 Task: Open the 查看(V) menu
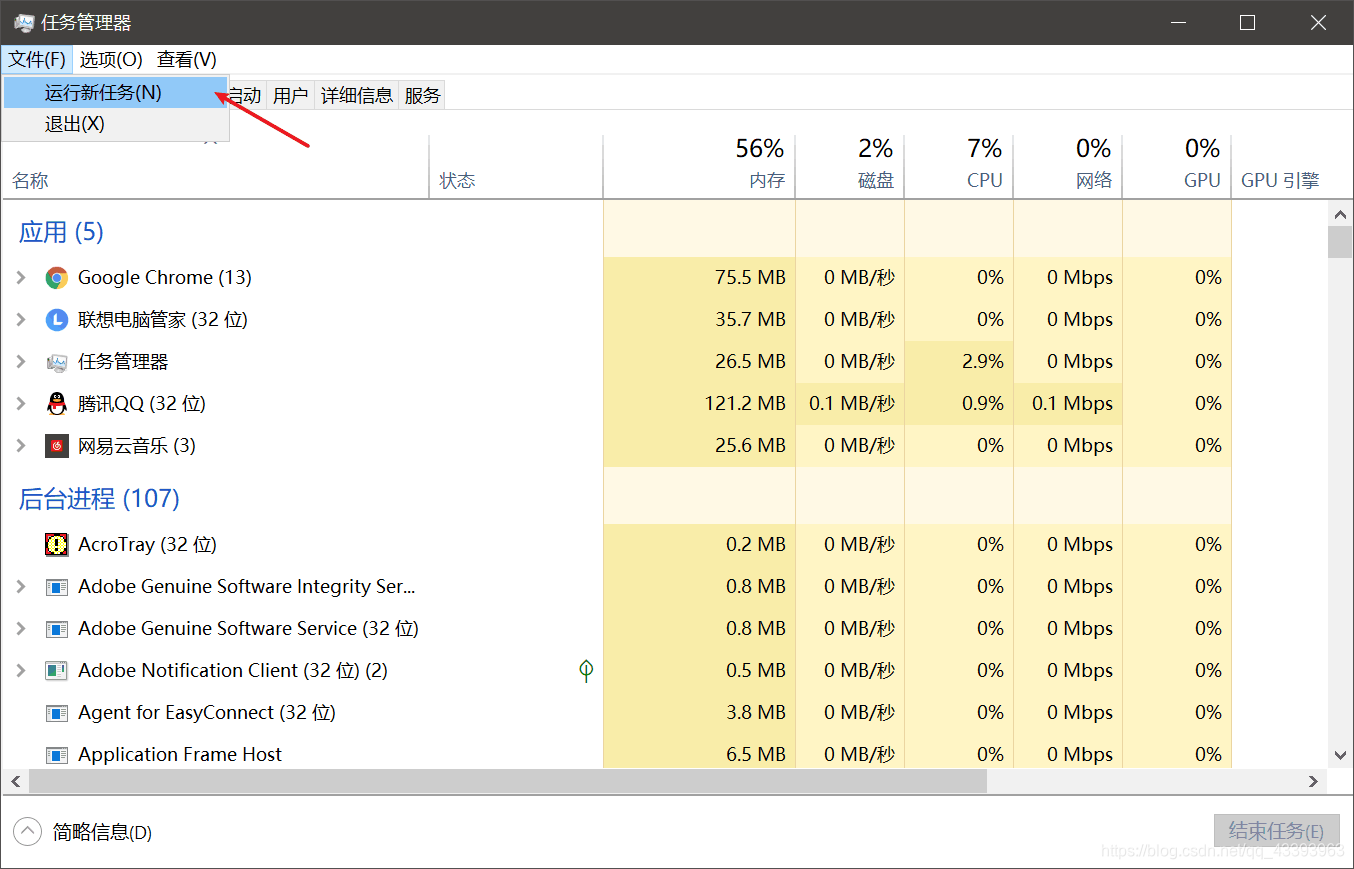coord(187,60)
